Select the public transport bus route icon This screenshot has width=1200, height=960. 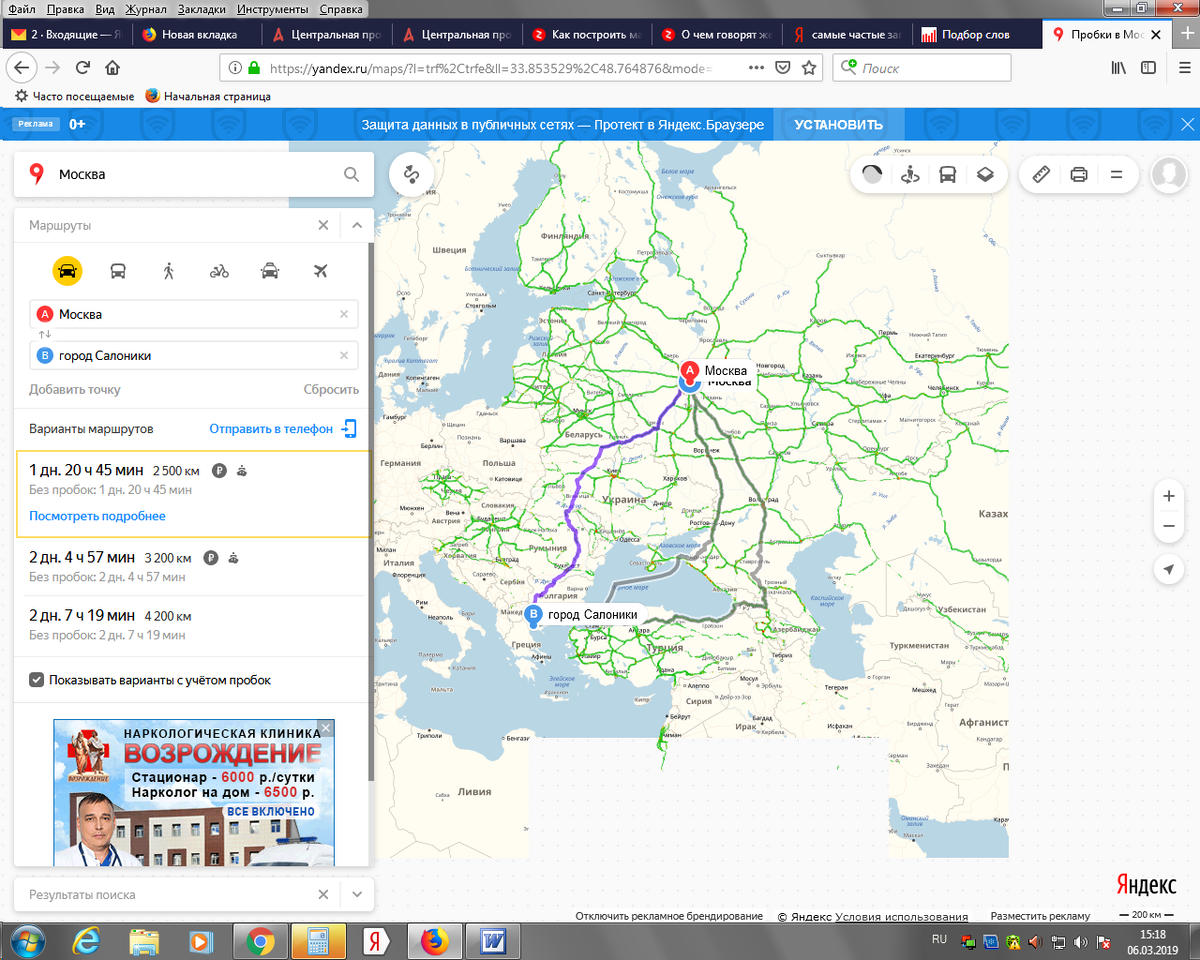(x=118, y=271)
